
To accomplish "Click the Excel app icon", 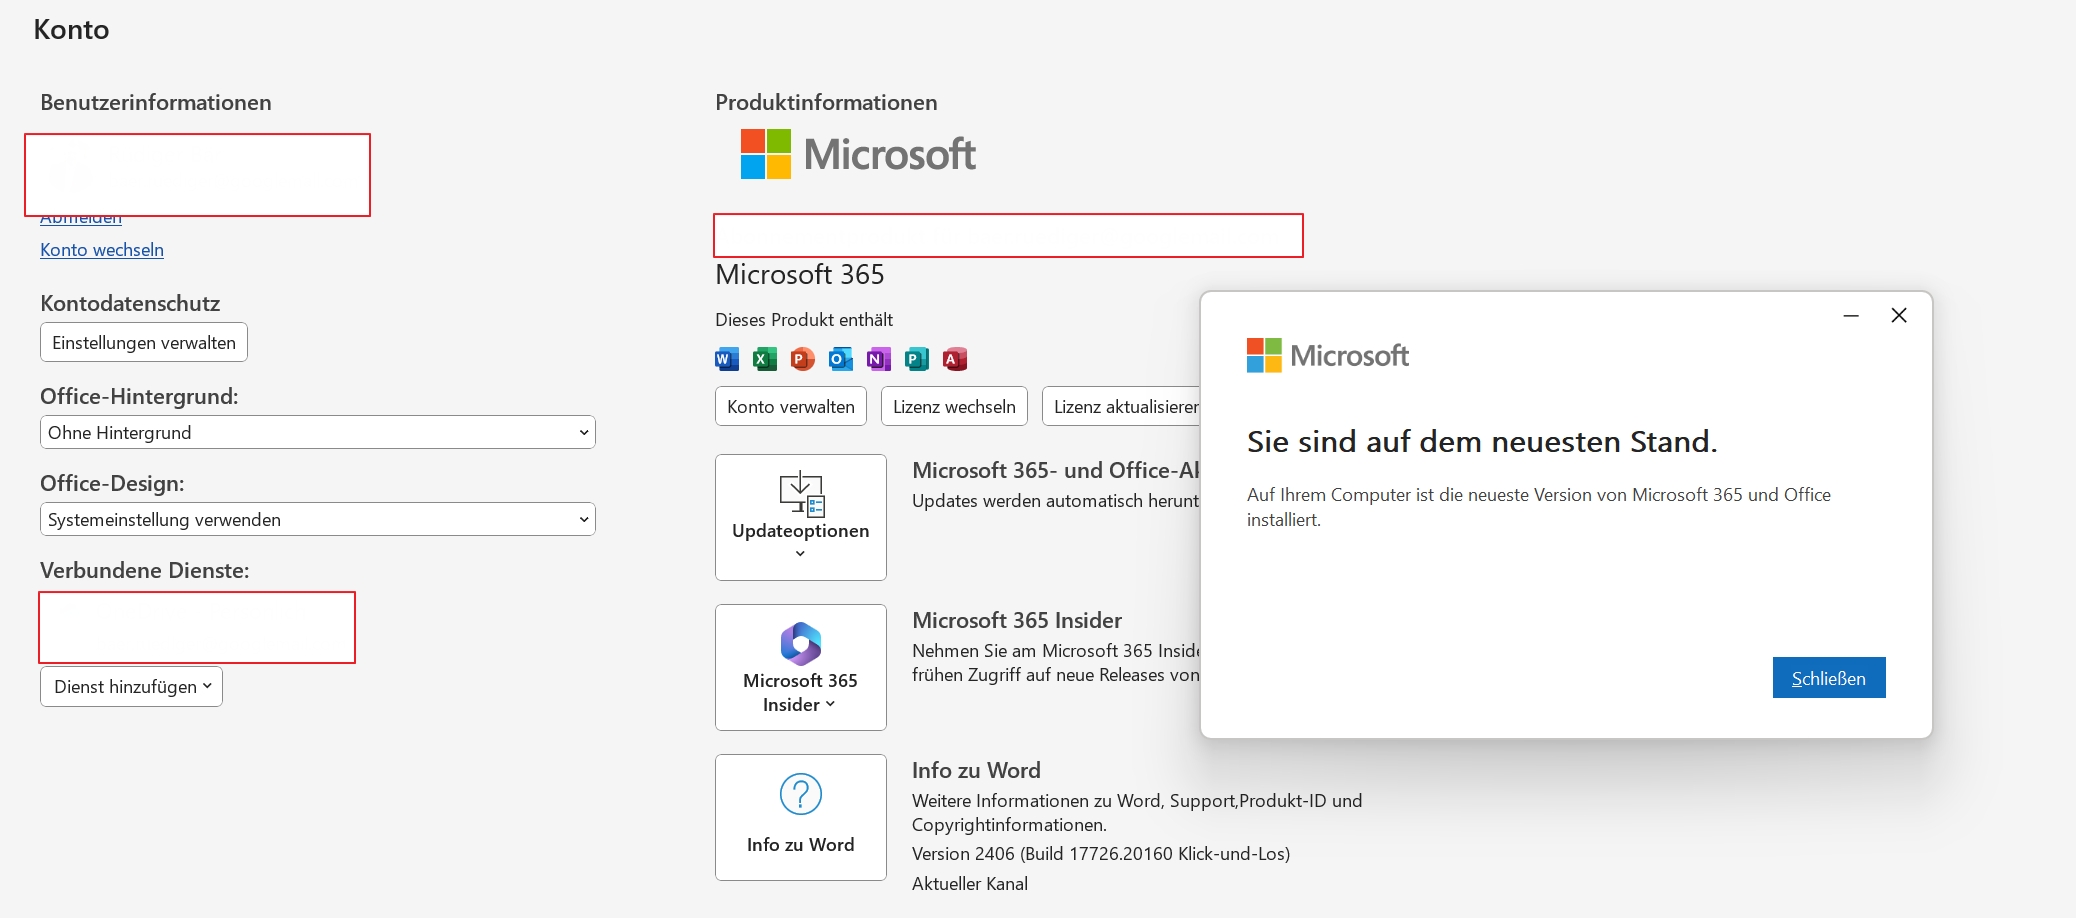I will [x=765, y=359].
